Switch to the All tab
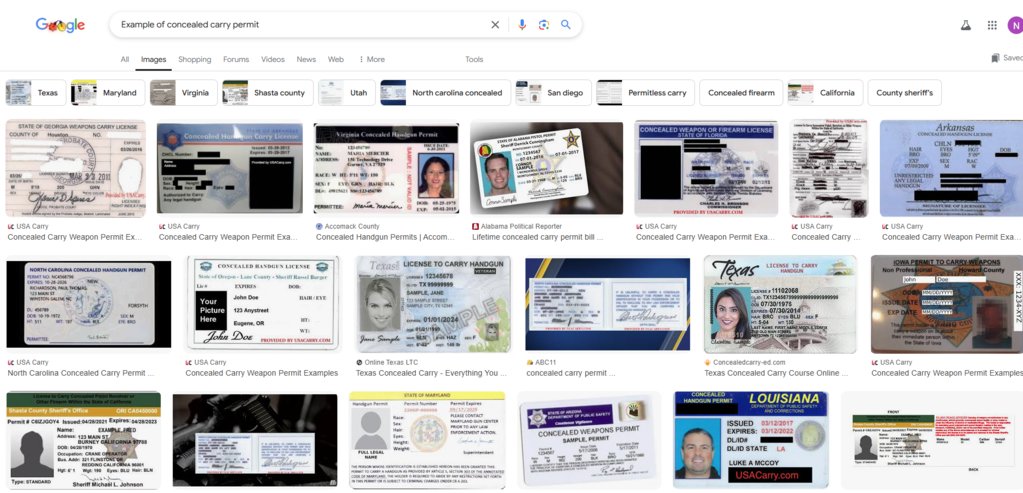1023x493 pixels. [x=125, y=59]
